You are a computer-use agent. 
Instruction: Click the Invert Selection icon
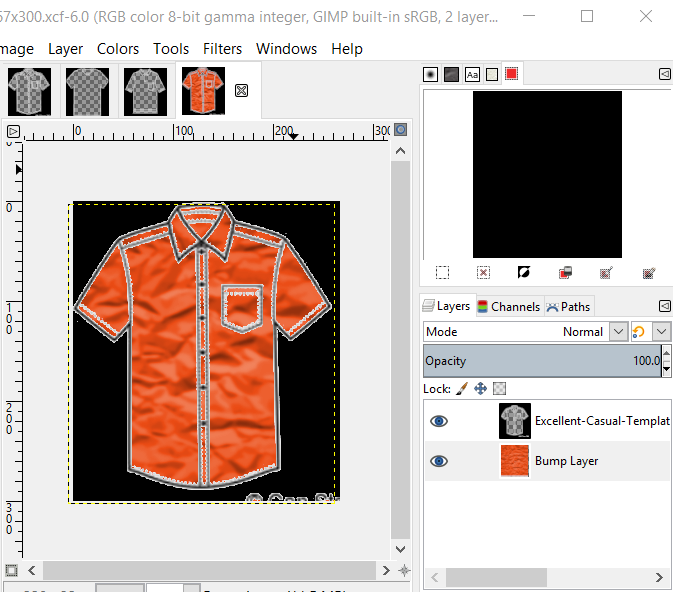(523, 273)
